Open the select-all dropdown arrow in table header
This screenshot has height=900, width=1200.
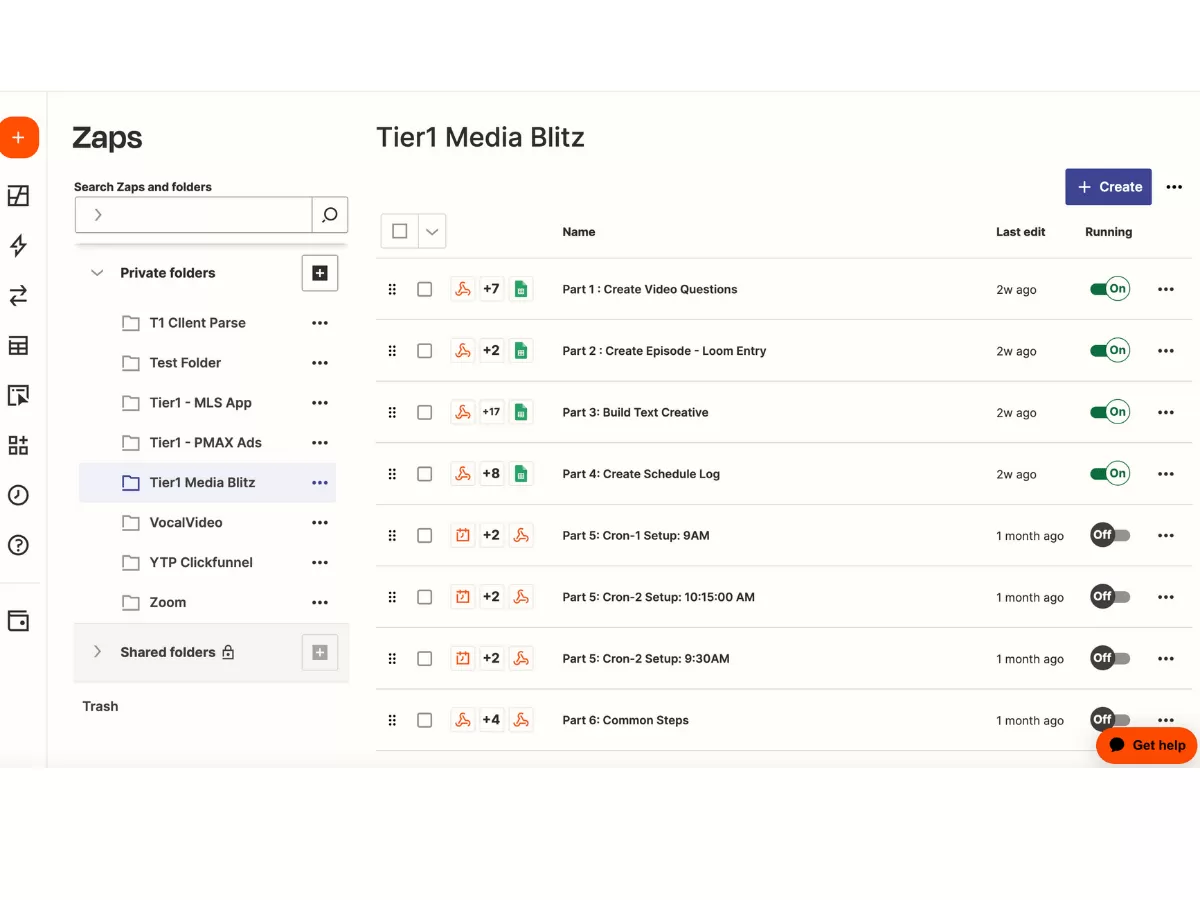point(432,231)
